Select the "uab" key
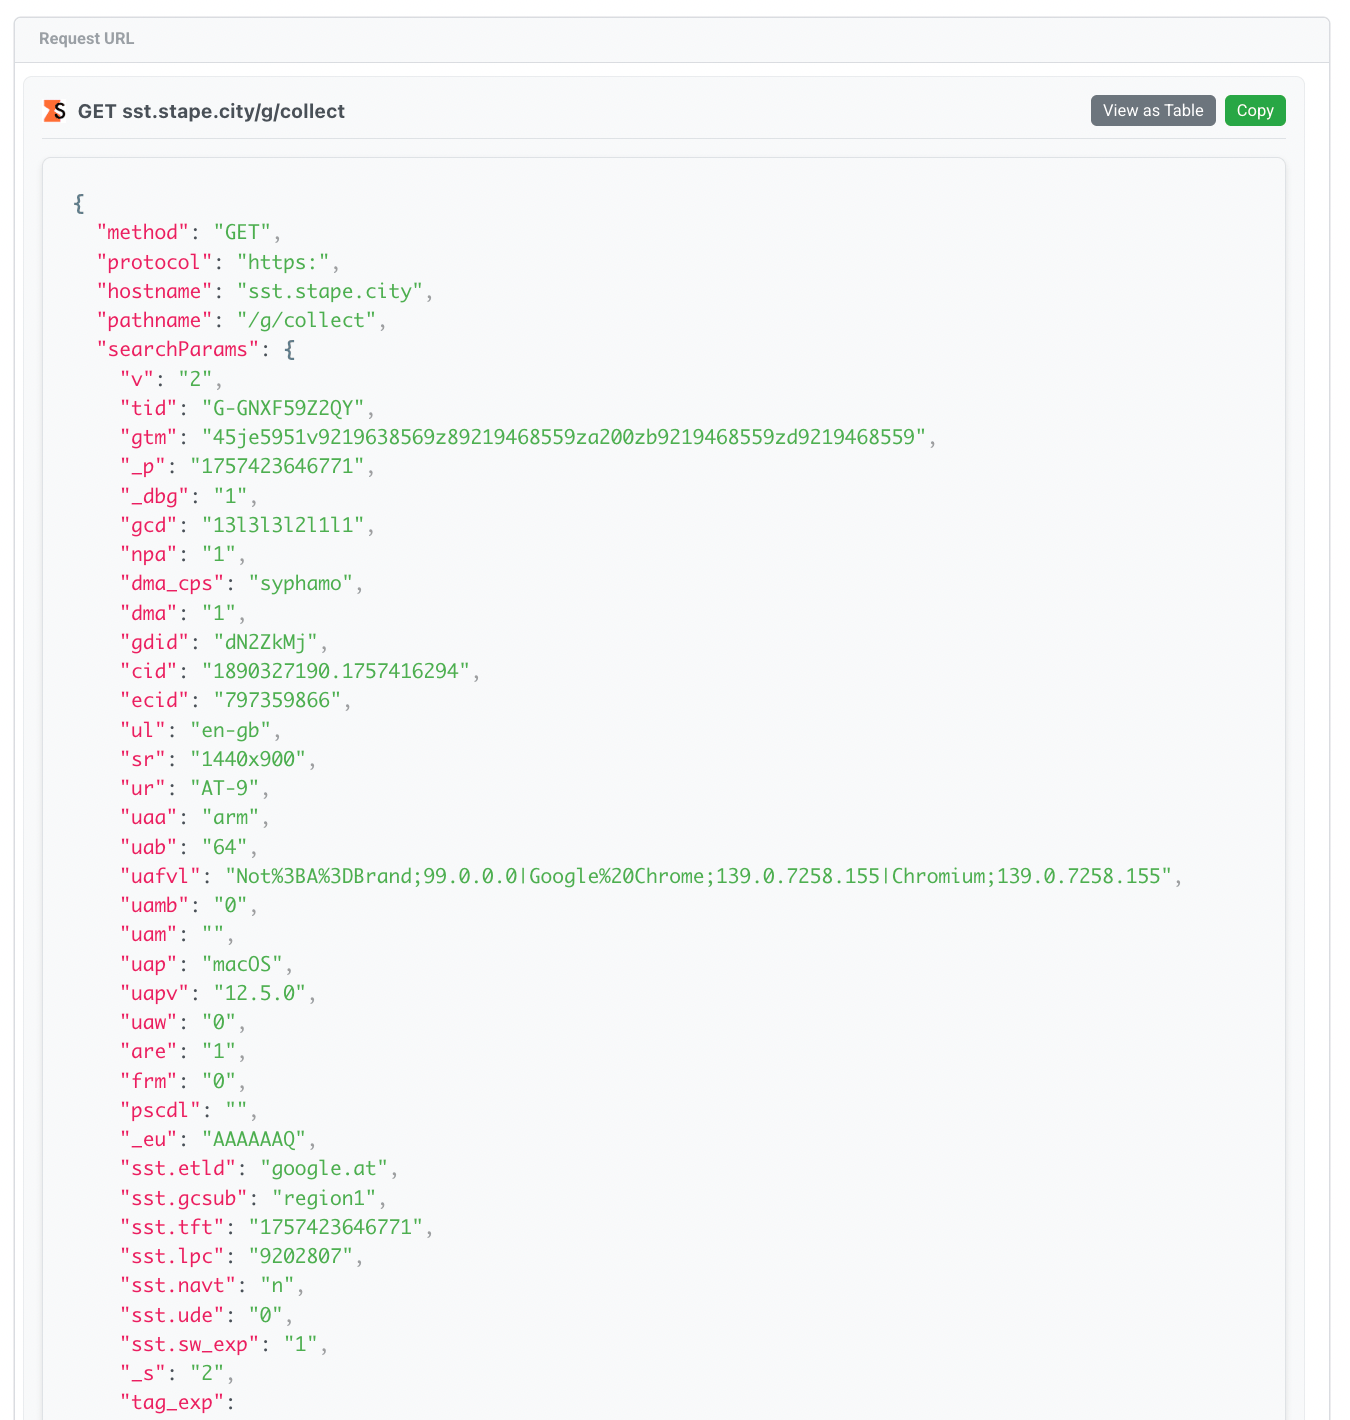 pos(149,847)
